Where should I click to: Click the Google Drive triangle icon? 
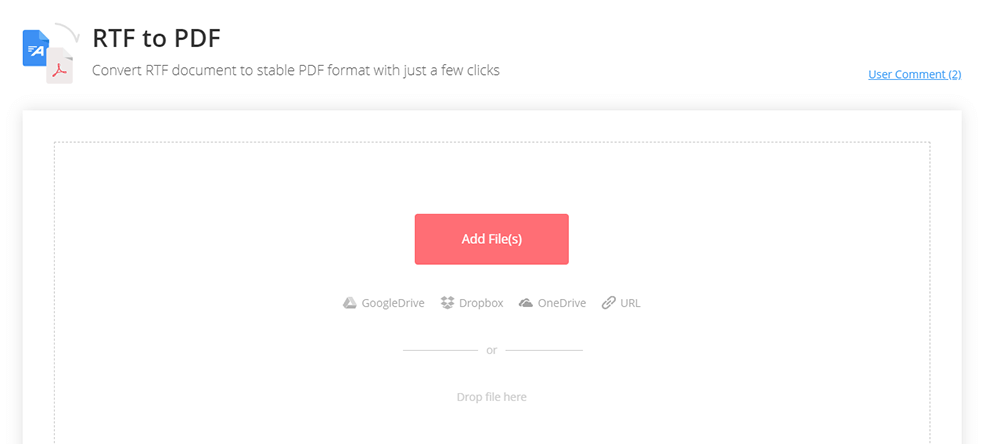pos(350,303)
